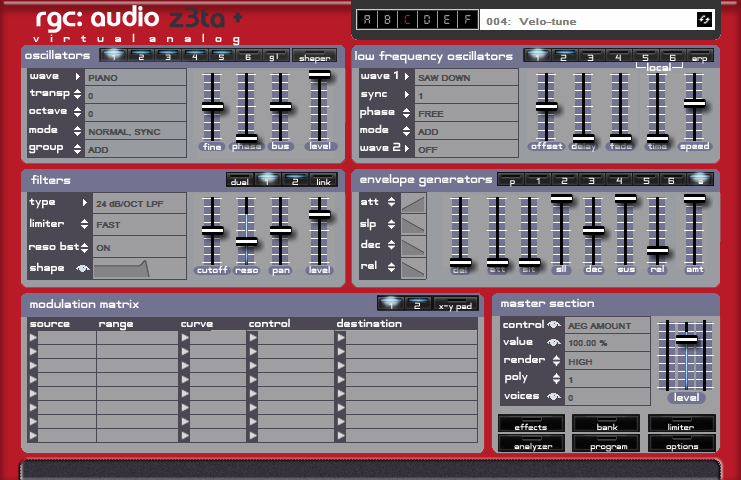Select bank A

(367, 20)
